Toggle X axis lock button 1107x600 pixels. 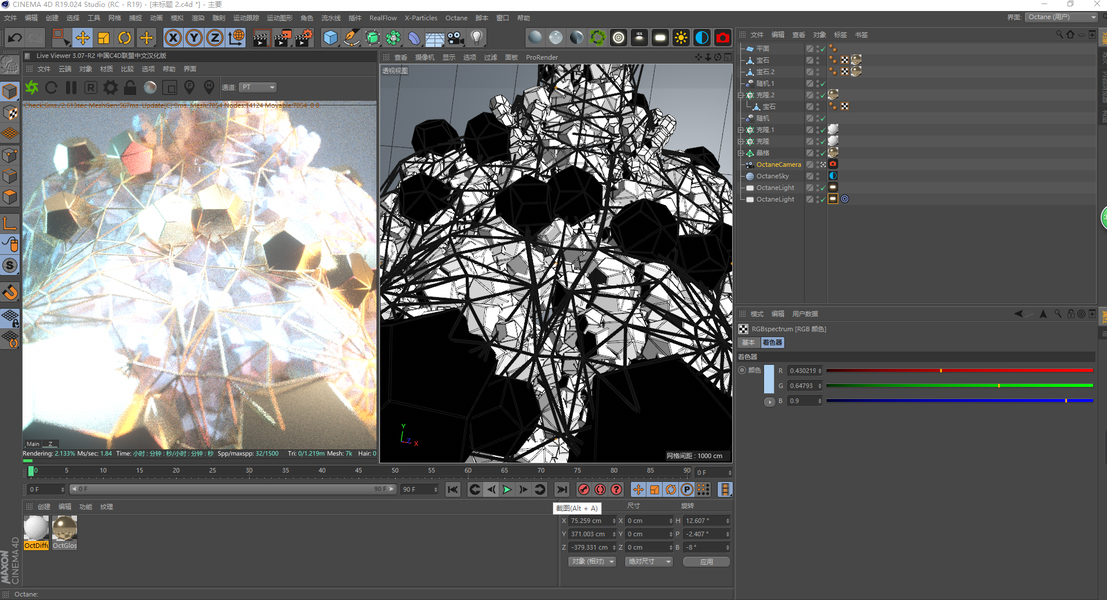pos(173,37)
